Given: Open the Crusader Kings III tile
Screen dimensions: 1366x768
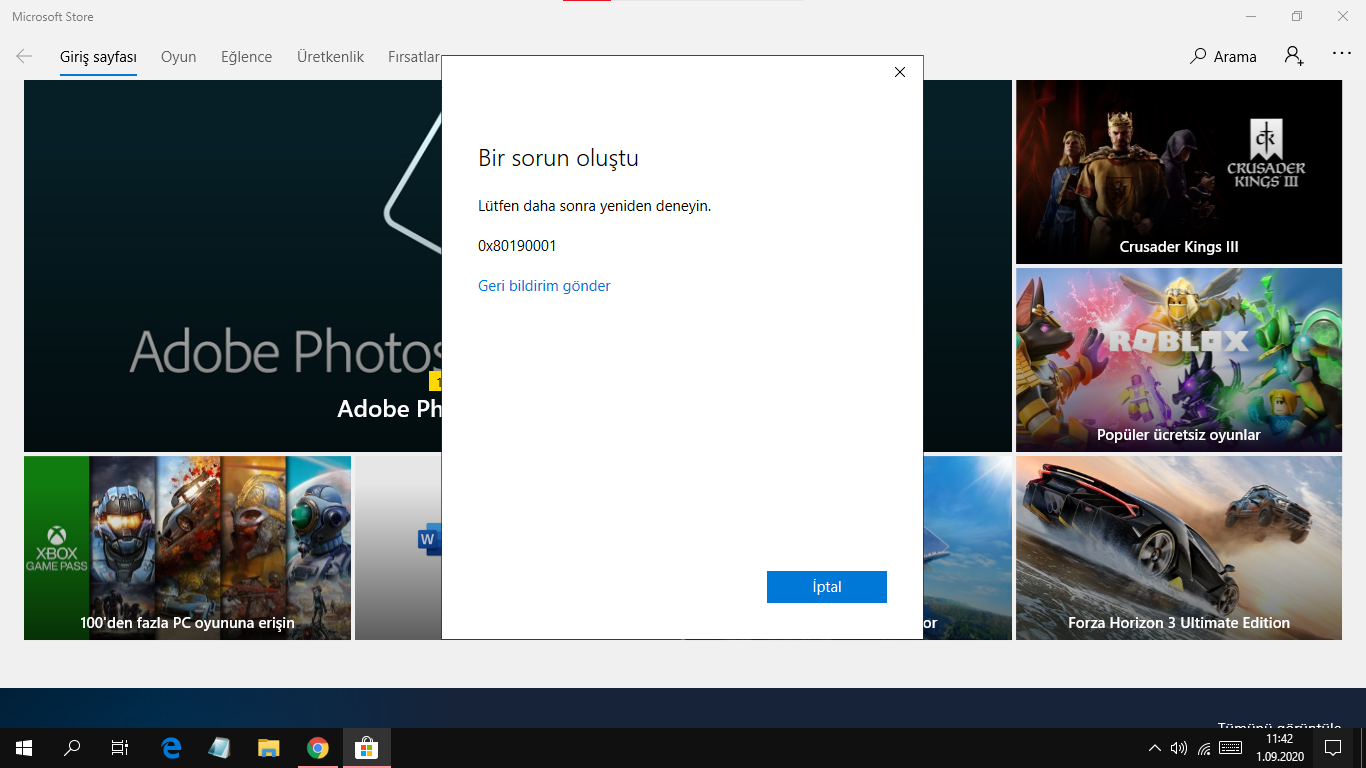Looking at the screenshot, I should tap(1179, 172).
